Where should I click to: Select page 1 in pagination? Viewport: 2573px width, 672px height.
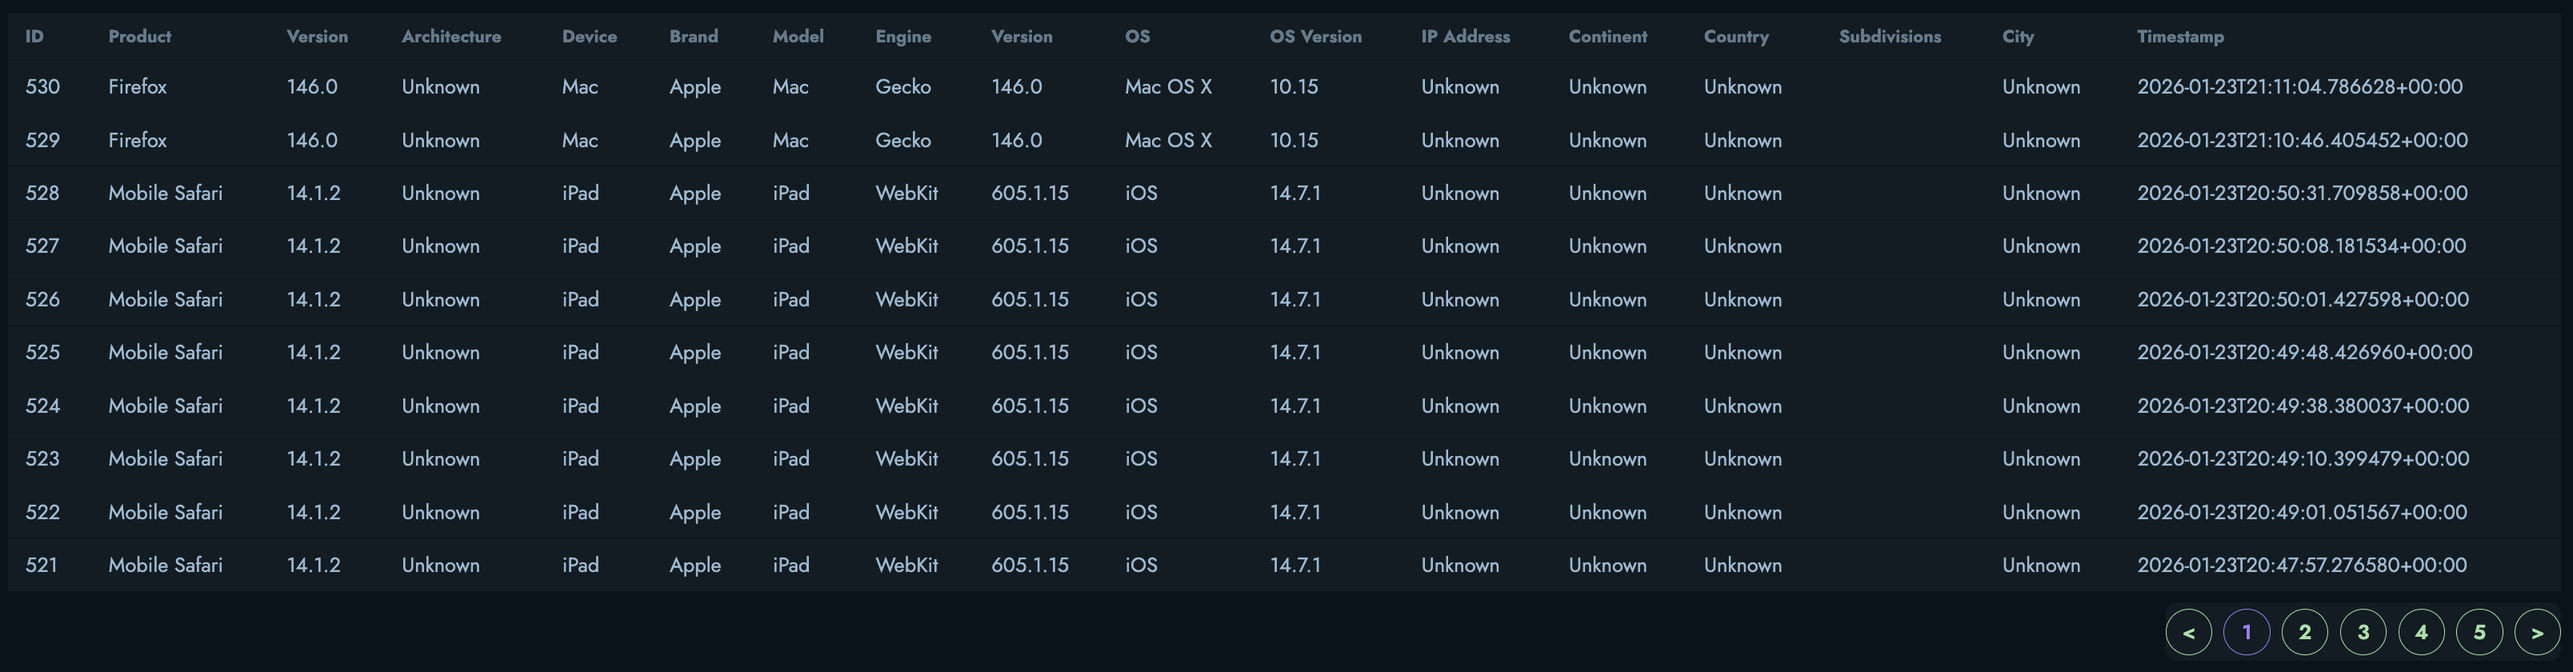tap(2246, 632)
